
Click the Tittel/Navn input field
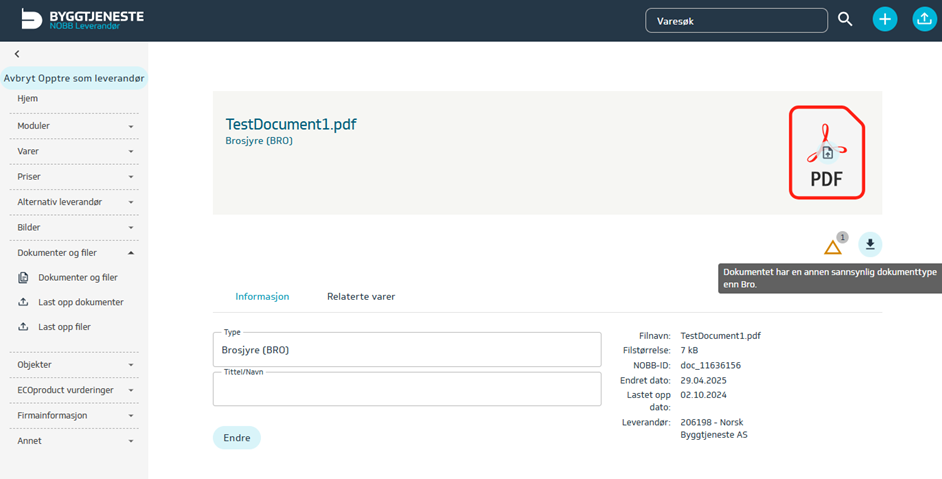pyautogui.click(x=406, y=390)
